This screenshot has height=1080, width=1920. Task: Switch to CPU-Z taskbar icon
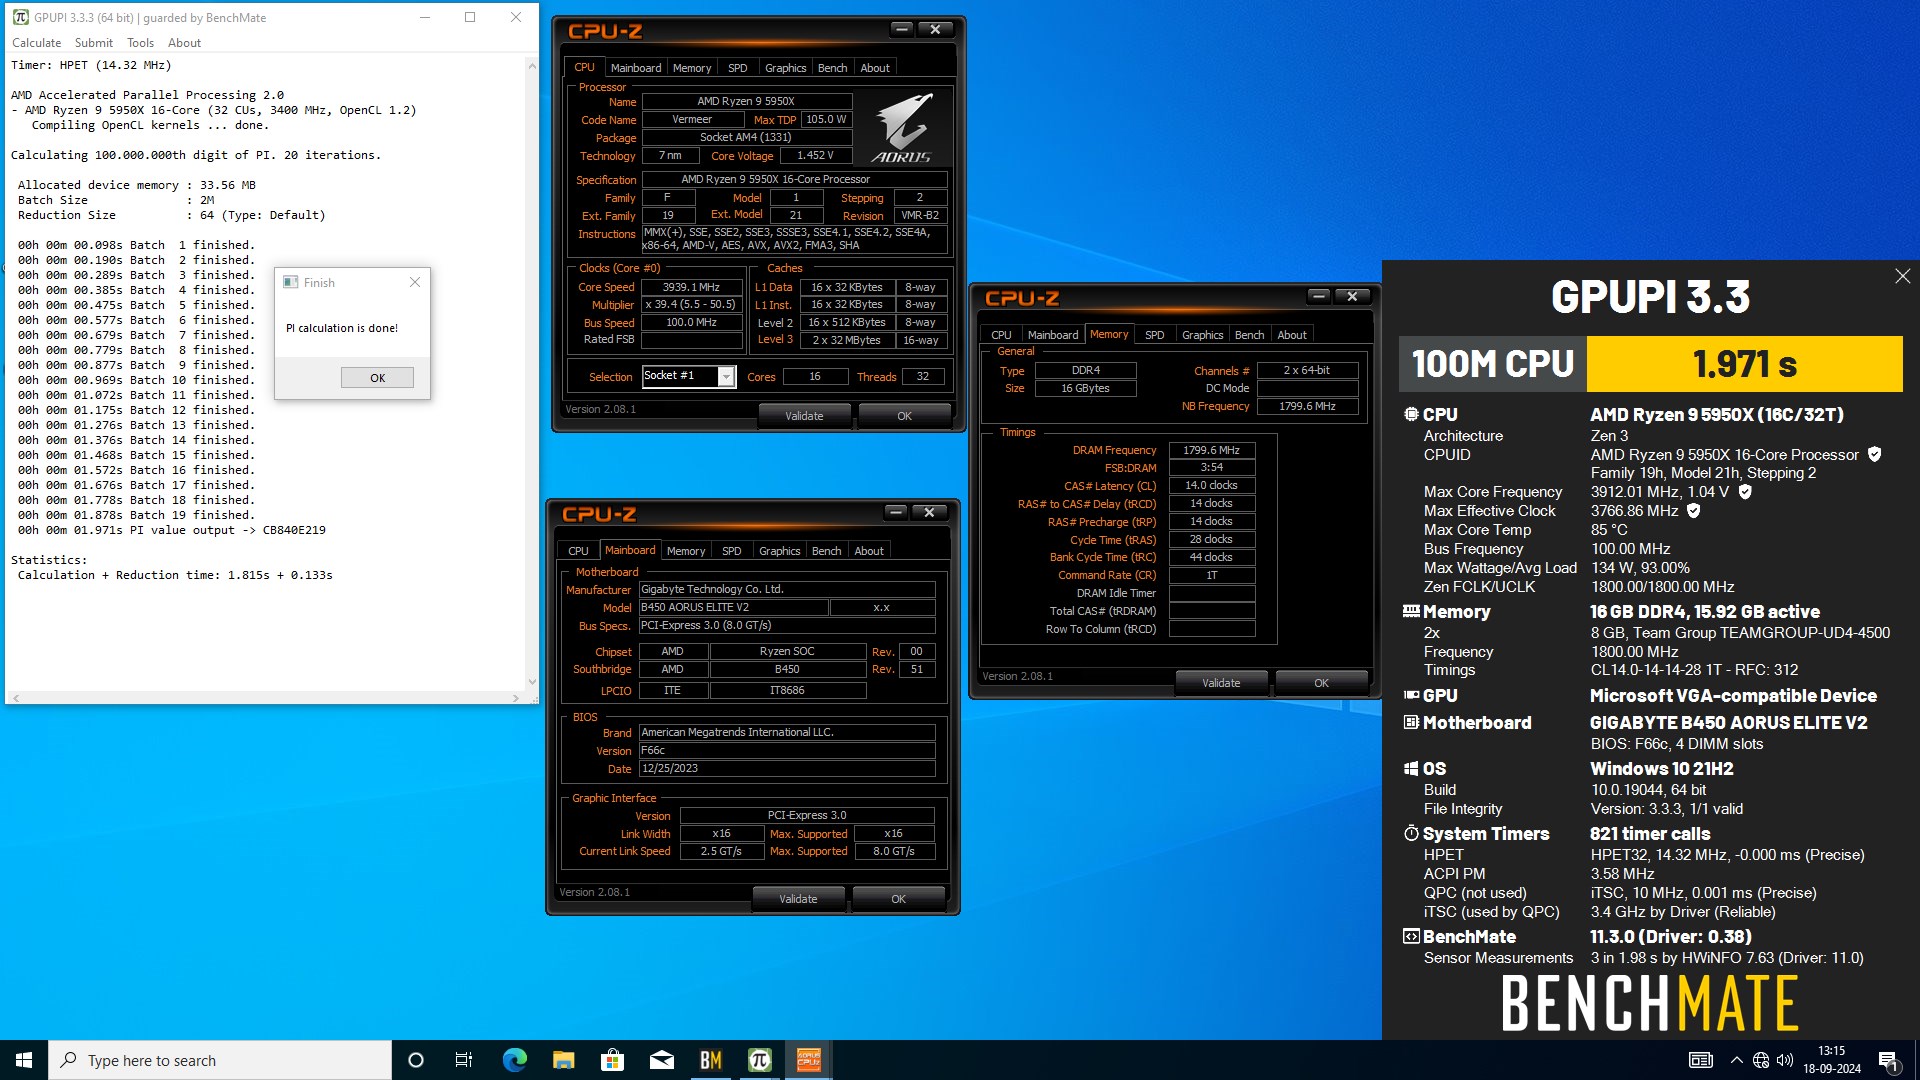coord(808,1060)
